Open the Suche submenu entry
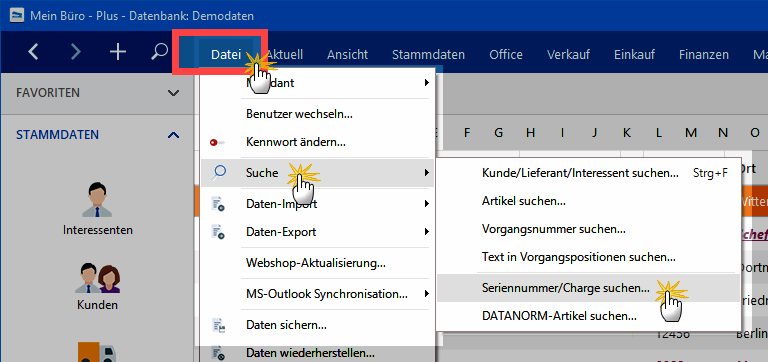Viewport: 768px width, 362px height. click(x=317, y=172)
